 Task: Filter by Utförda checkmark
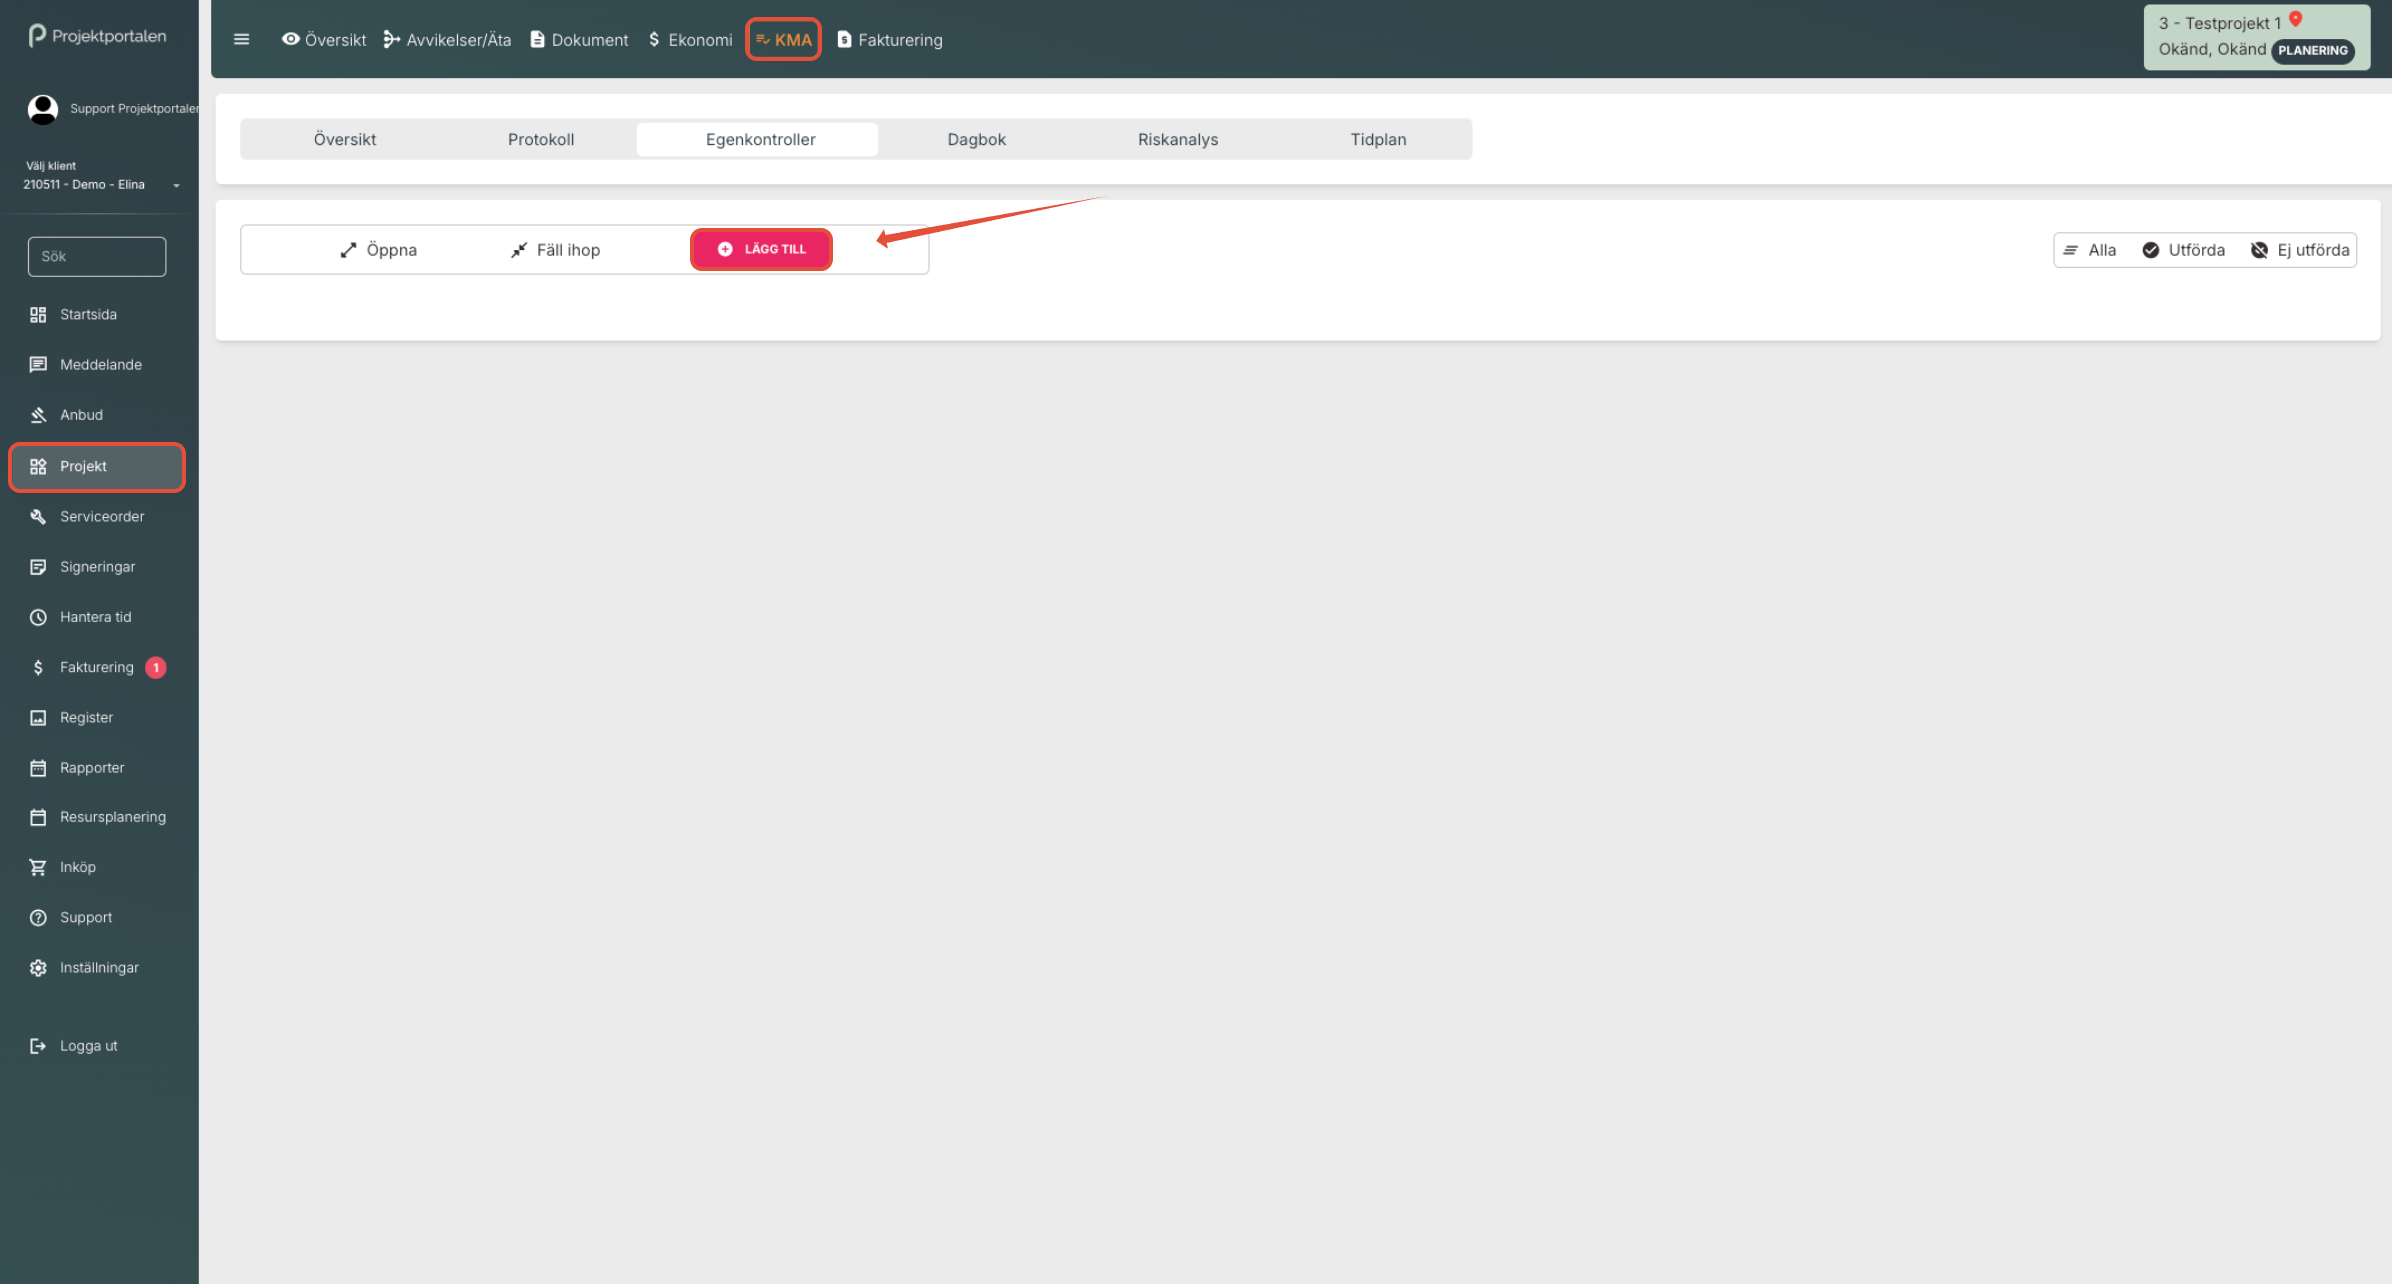pyautogui.click(x=2183, y=250)
